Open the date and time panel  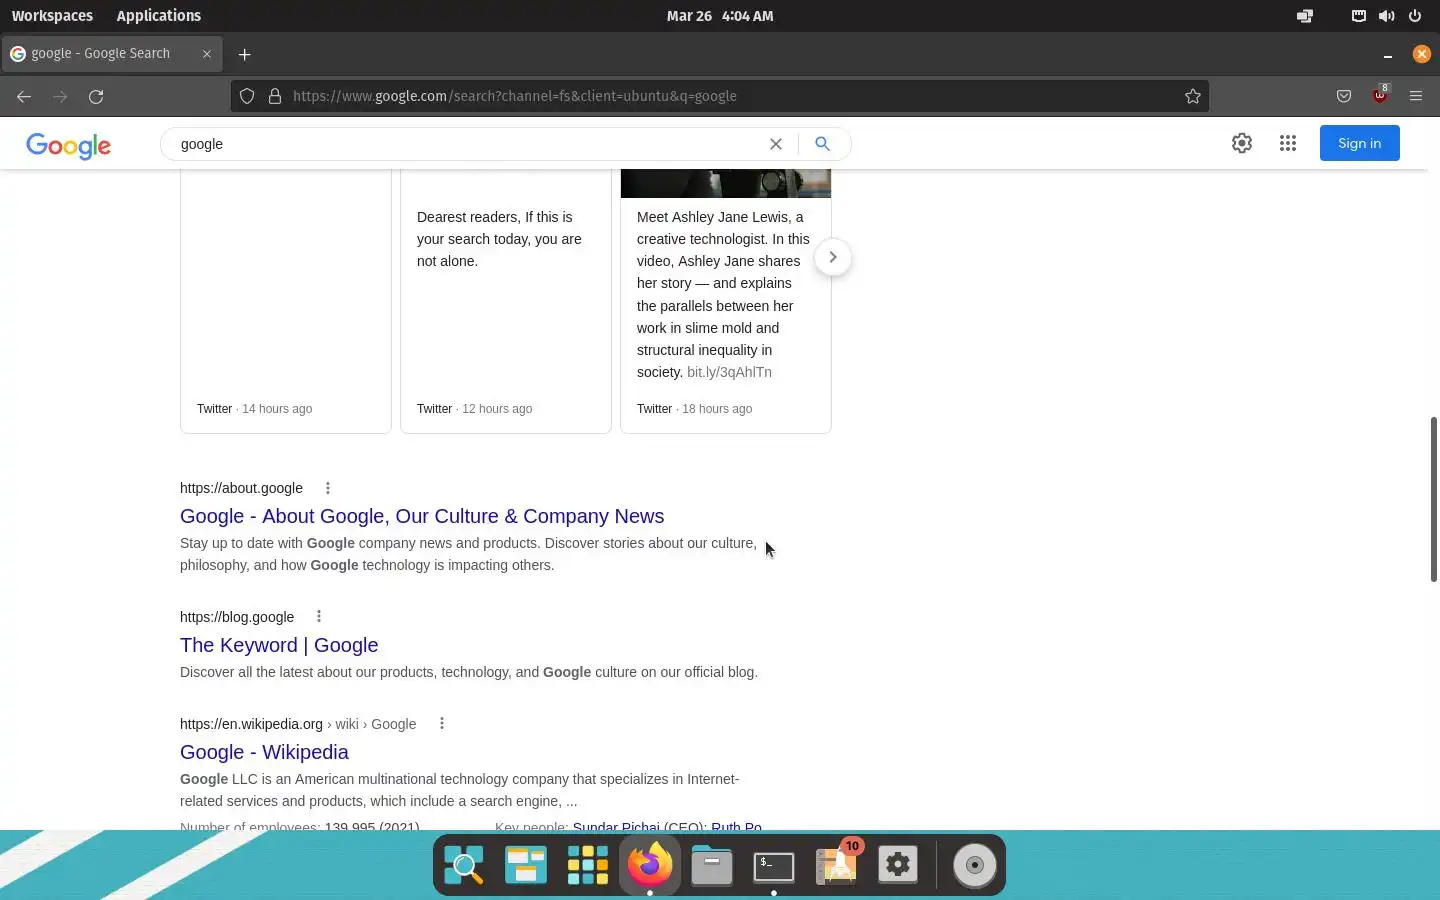720,16
